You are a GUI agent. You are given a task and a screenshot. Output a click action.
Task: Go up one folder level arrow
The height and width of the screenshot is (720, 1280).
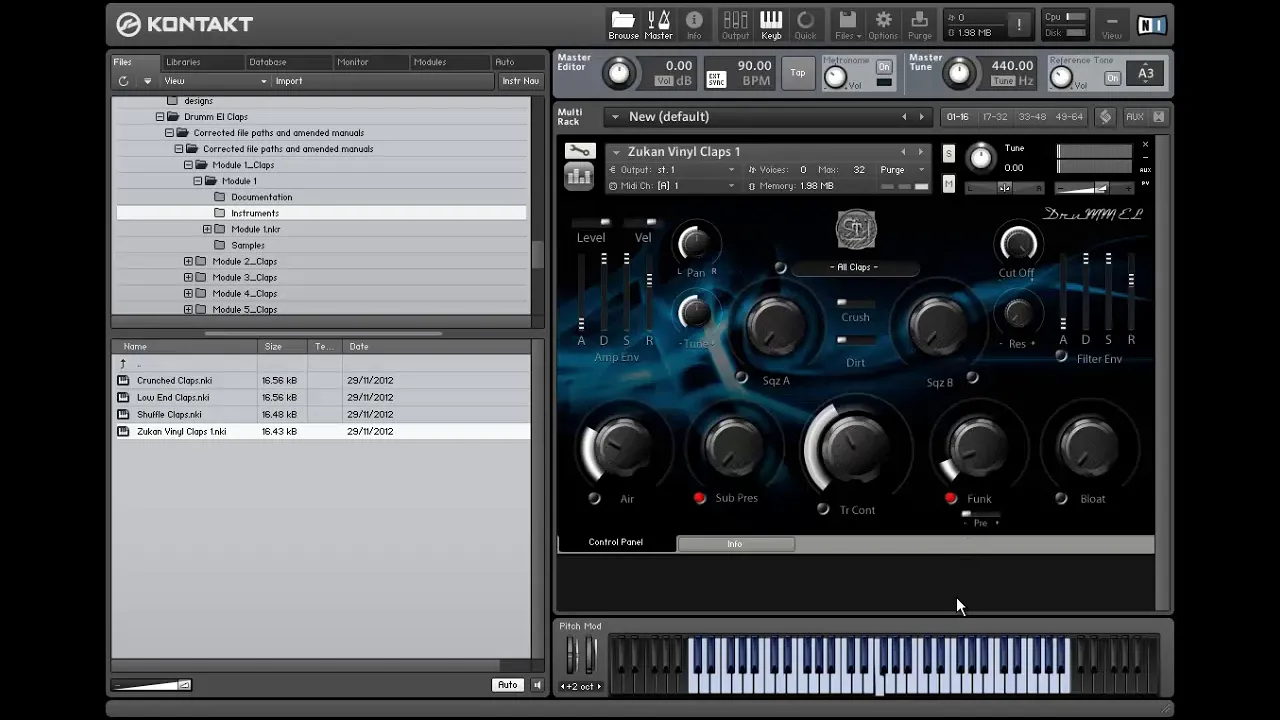[x=123, y=364]
